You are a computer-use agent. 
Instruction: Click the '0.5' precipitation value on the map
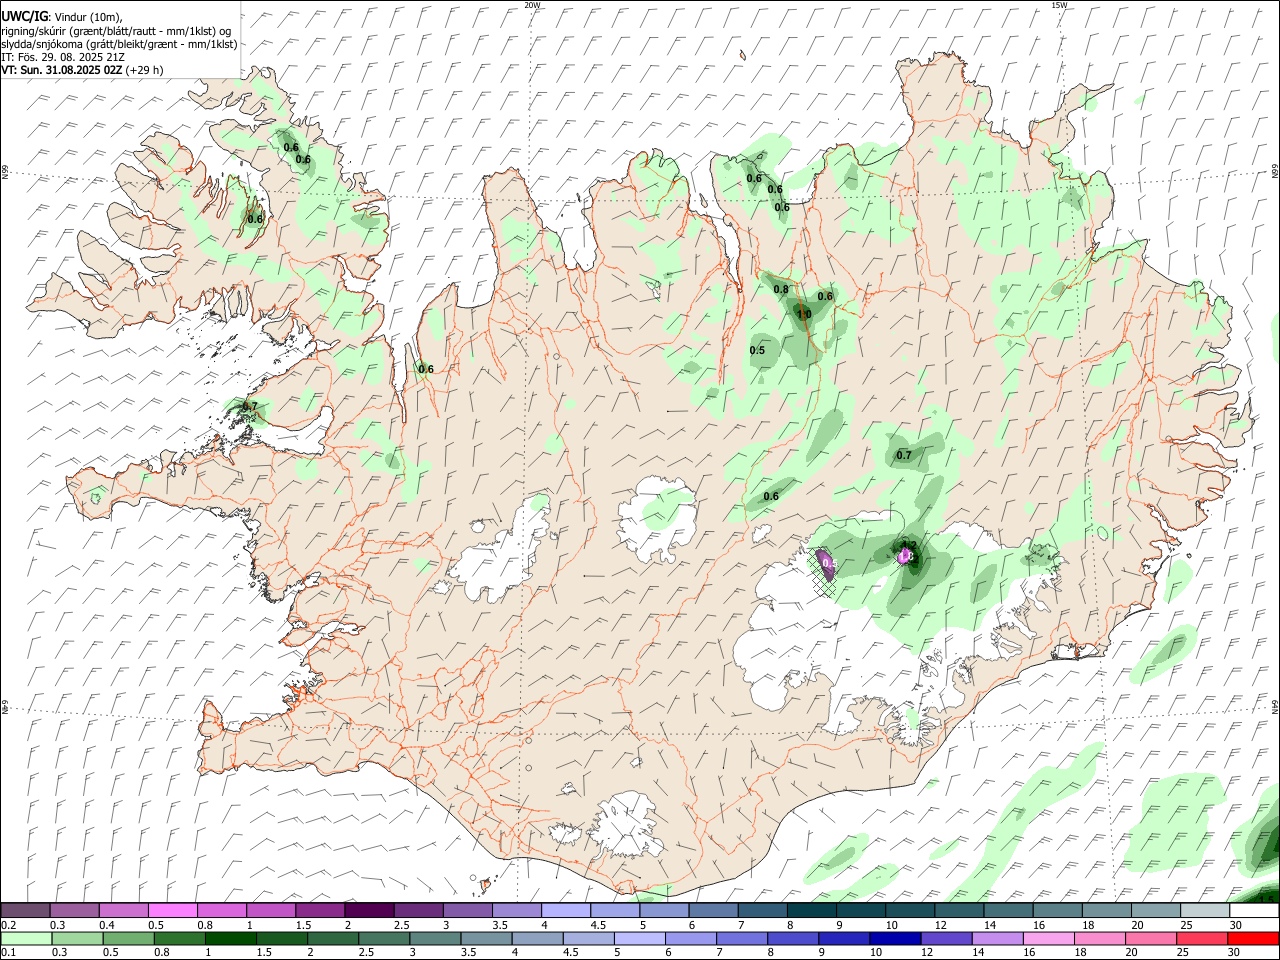[757, 351]
